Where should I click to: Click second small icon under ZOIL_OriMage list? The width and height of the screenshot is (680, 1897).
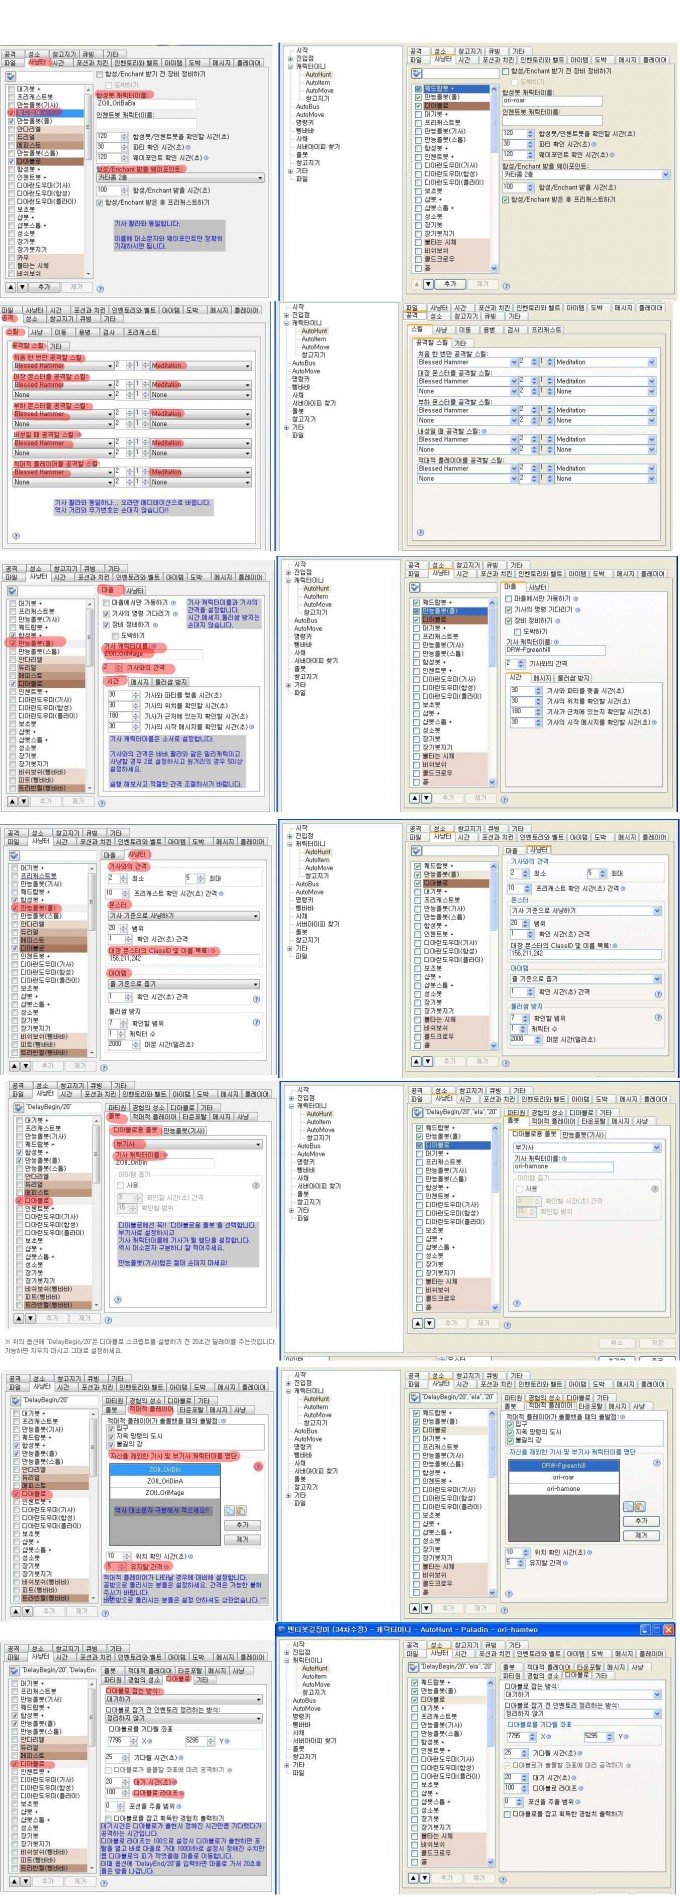click(241, 1510)
